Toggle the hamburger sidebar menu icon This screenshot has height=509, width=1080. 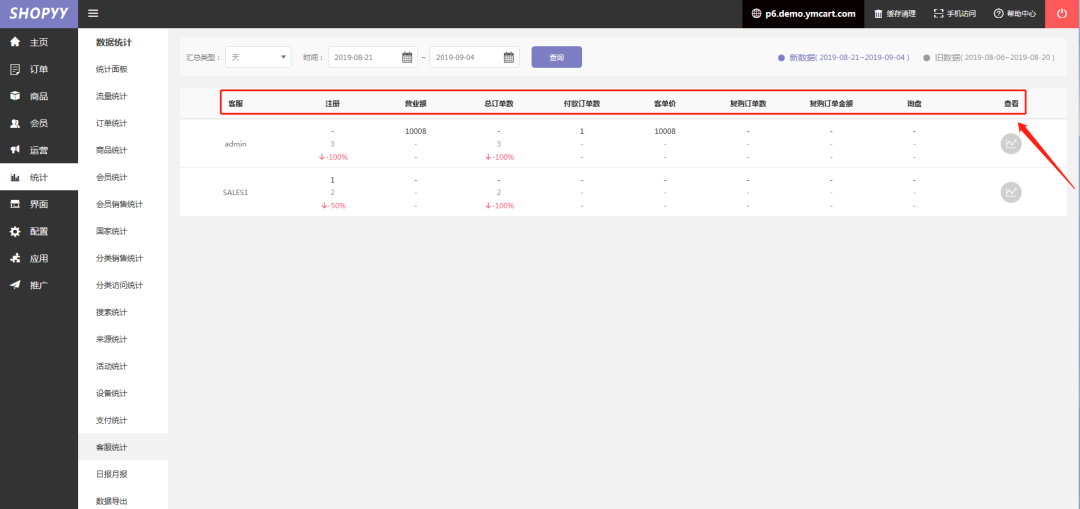(x=94, y=13)
